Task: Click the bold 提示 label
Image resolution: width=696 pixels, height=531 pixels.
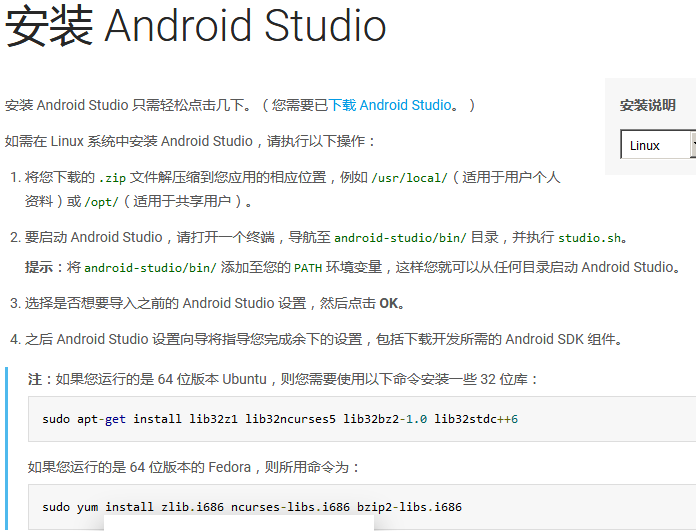Action: (38, 267)
